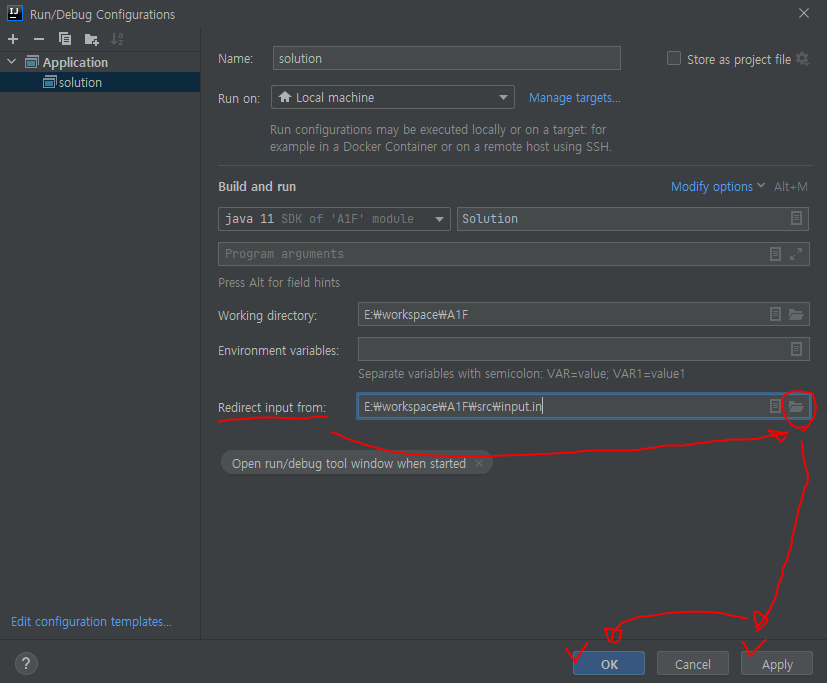This screenshot has width=827, height=683.
Task: Copy the selected configuration
Action: (65, 39)
